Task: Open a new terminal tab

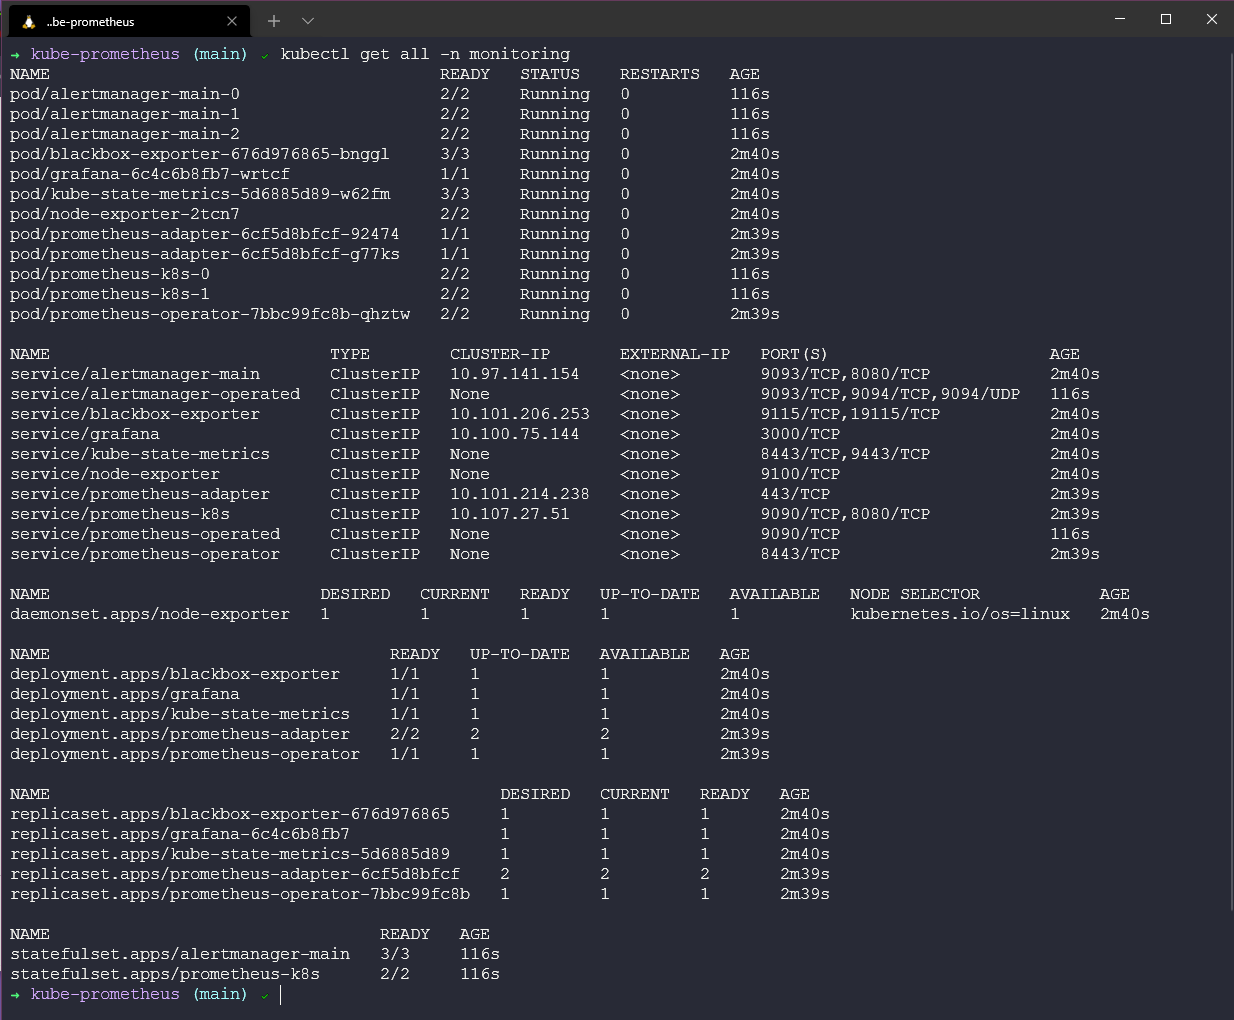Action: [274, 21]
